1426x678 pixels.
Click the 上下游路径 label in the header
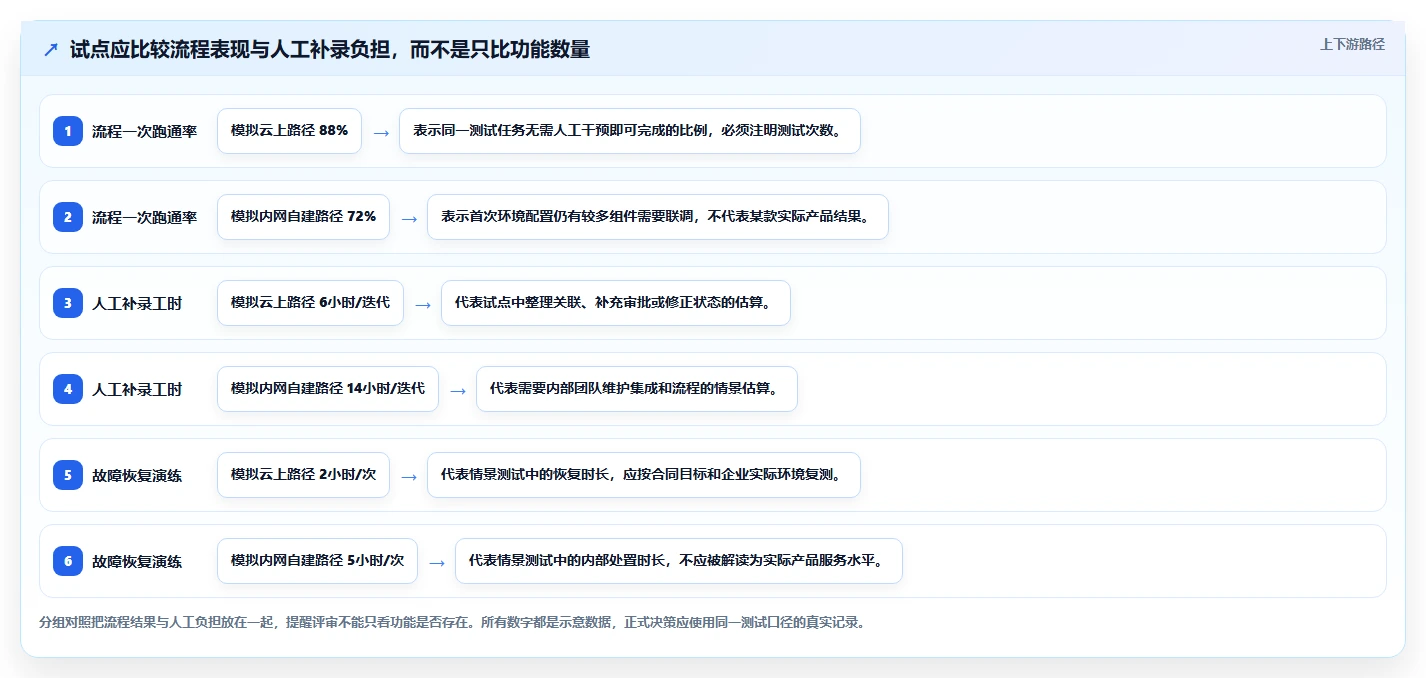click(1352, 44)
